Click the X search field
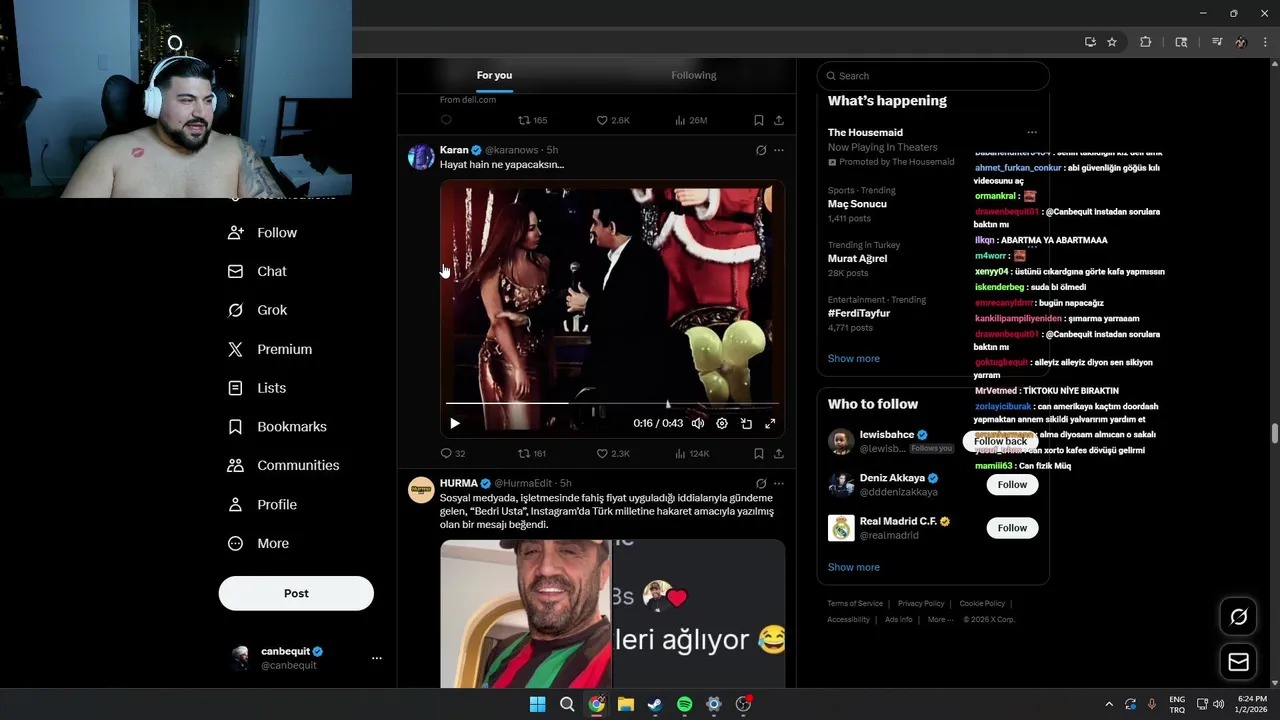 pyautogui.click(x=933, y=76)
